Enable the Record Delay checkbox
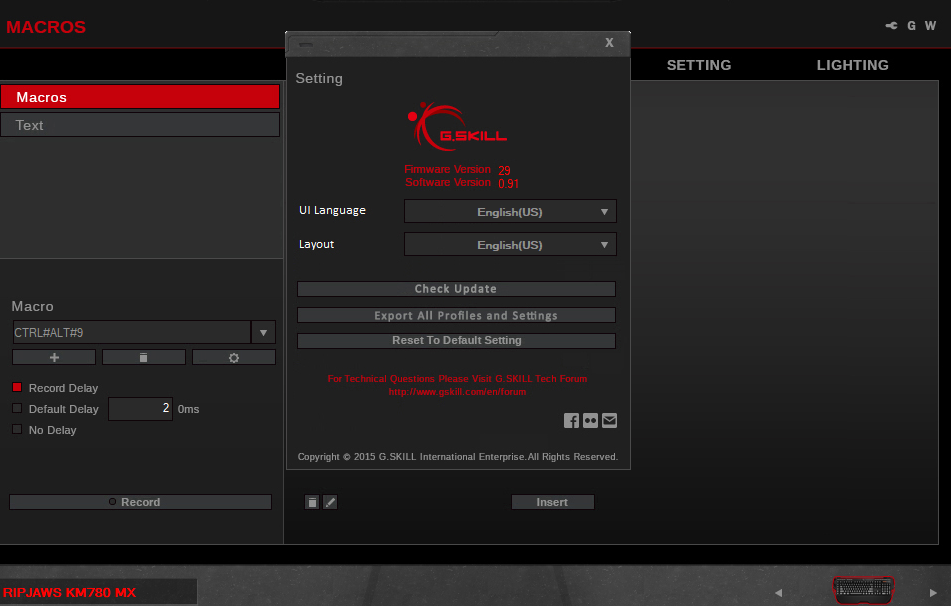Viewport: 951px width, 606px height. click(x=17, y=387)
